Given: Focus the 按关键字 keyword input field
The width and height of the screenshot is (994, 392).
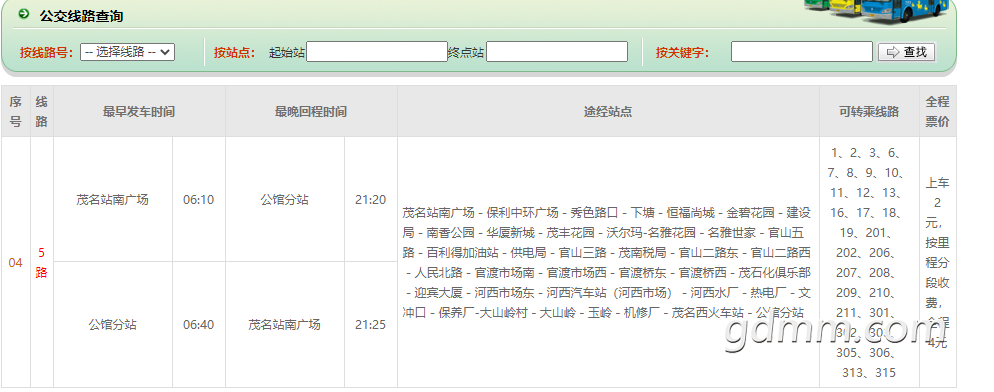Looking at the screenshot, I should pyautogui.click(x=802, y=52).
